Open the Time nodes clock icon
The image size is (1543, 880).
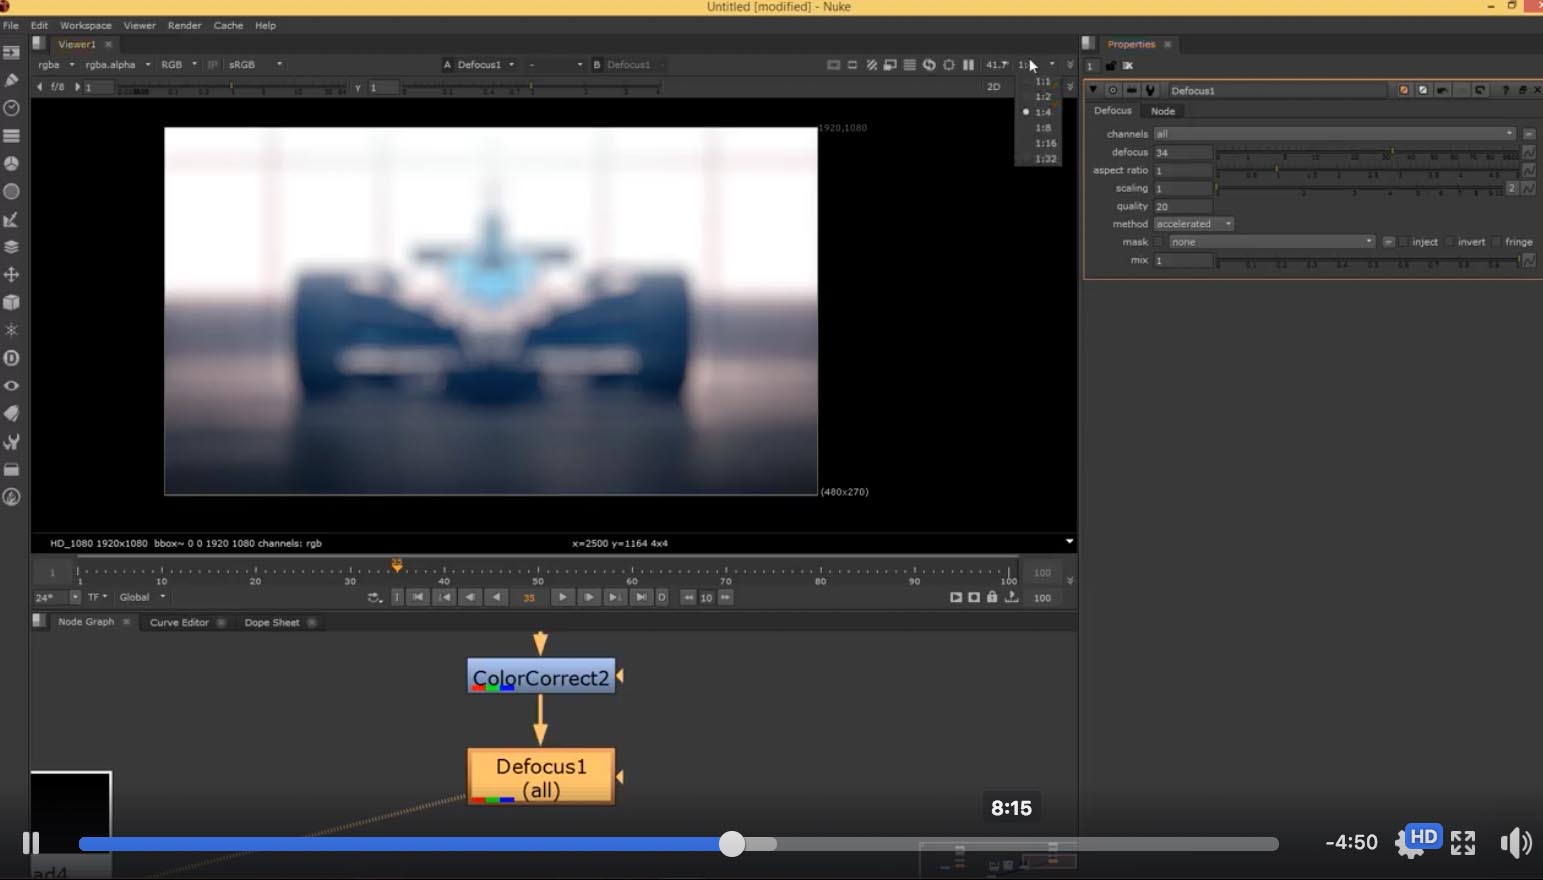point(12,108)
